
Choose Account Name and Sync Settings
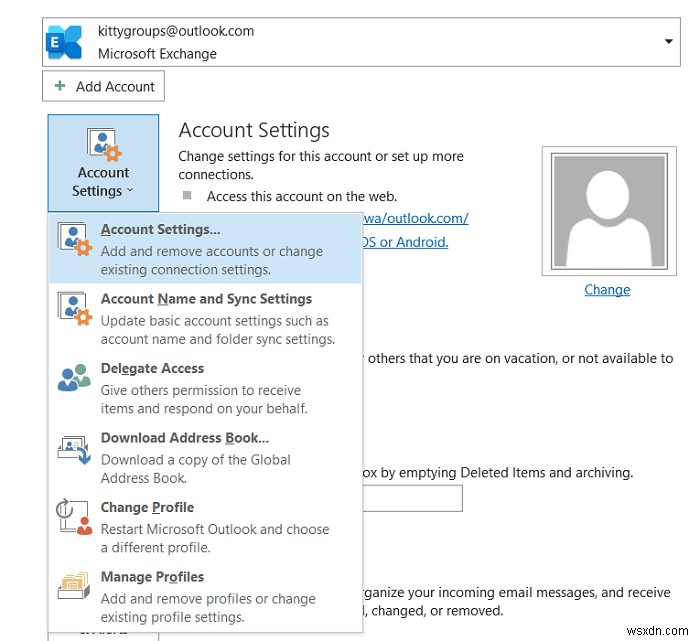pos(205,318)
